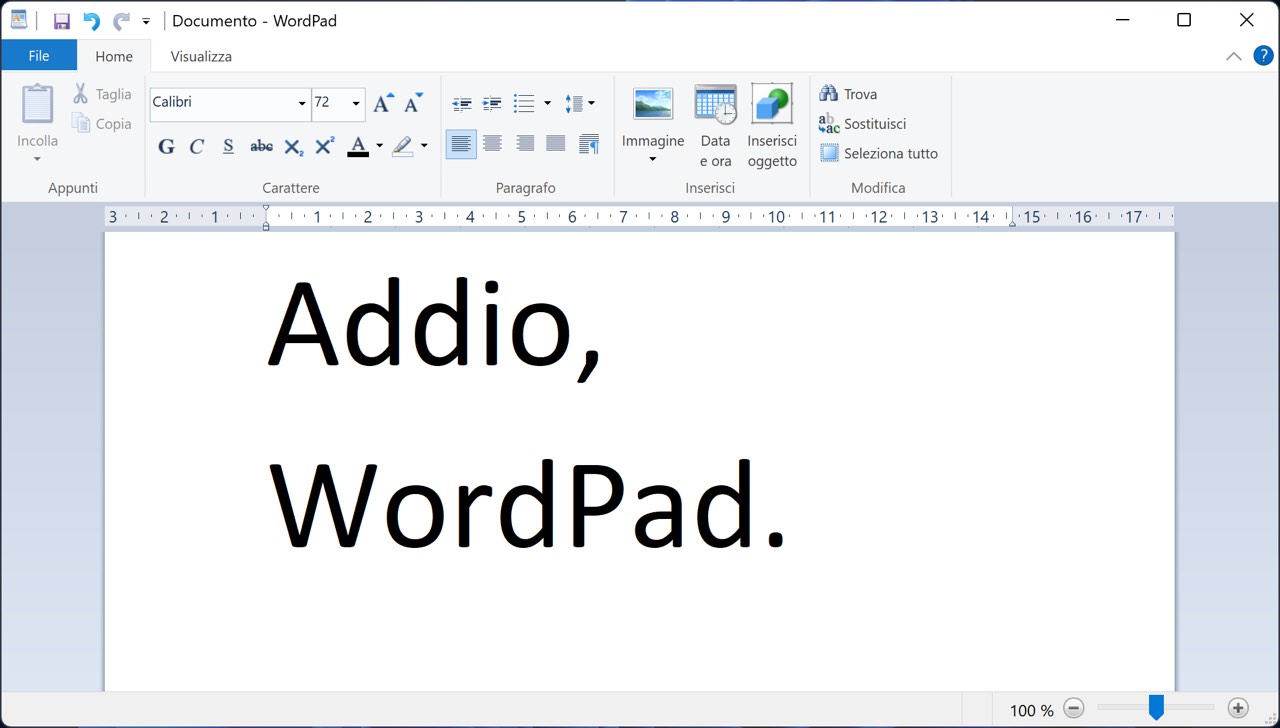Click Sostituisci to replace text
The image size is (1280, 728).
pyautogui.click(x=862, y=124)
